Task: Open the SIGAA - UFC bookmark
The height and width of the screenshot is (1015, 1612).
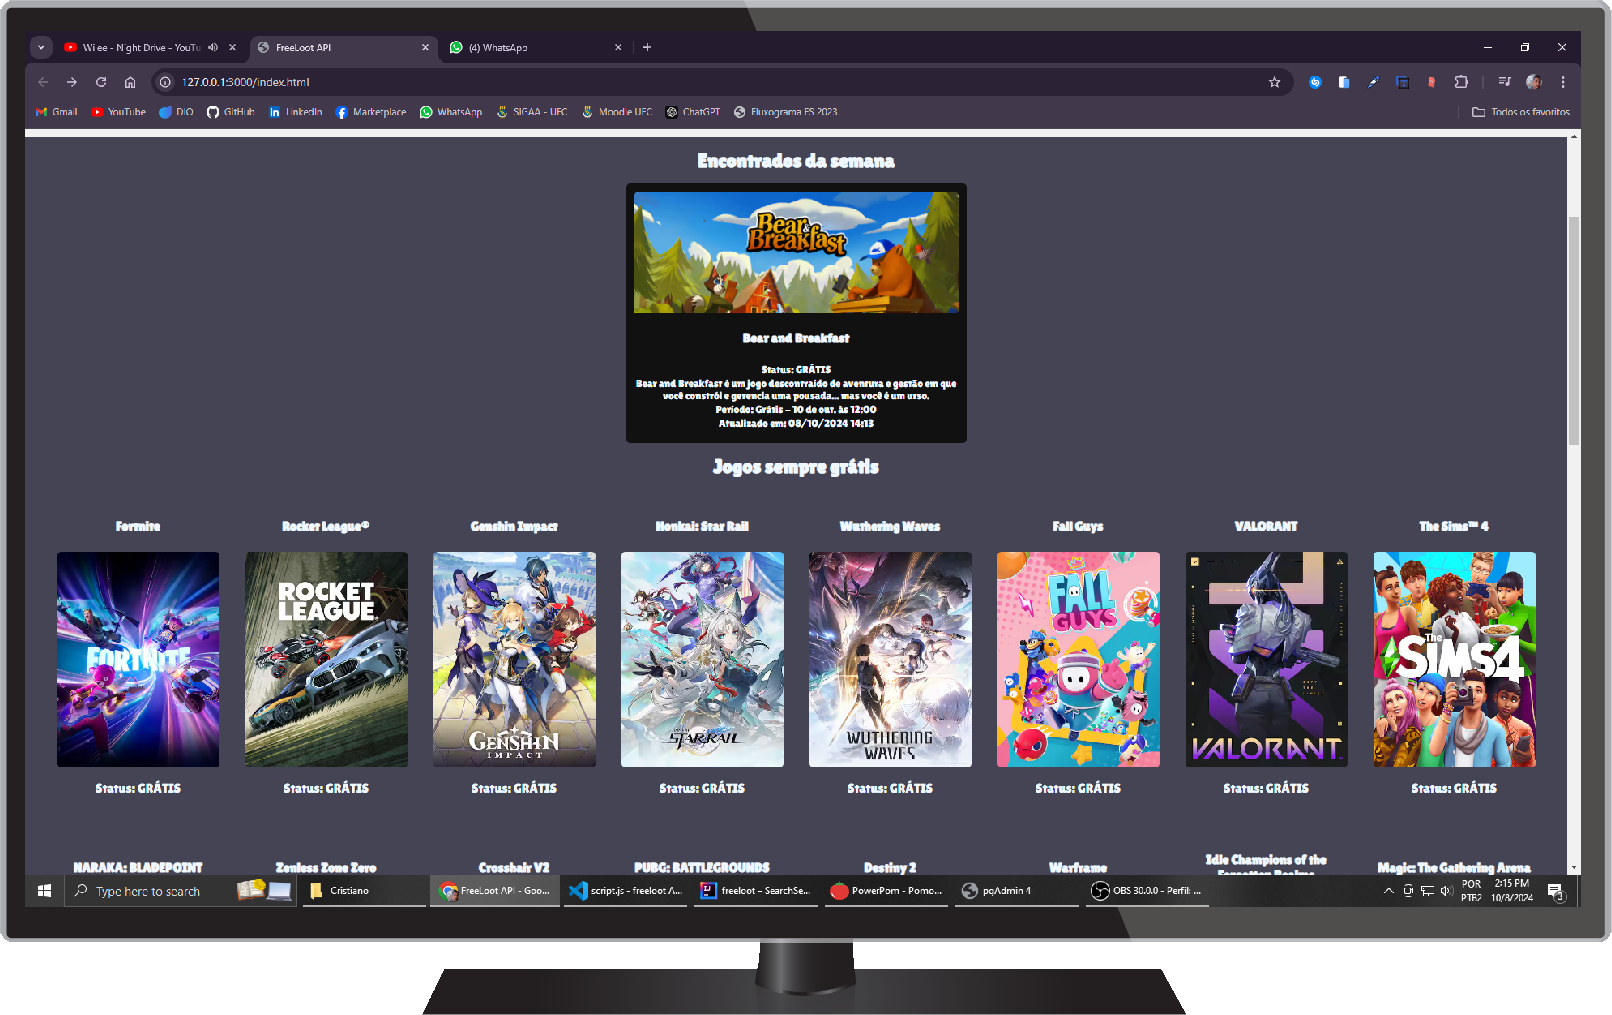Action: tap(532, 112)
